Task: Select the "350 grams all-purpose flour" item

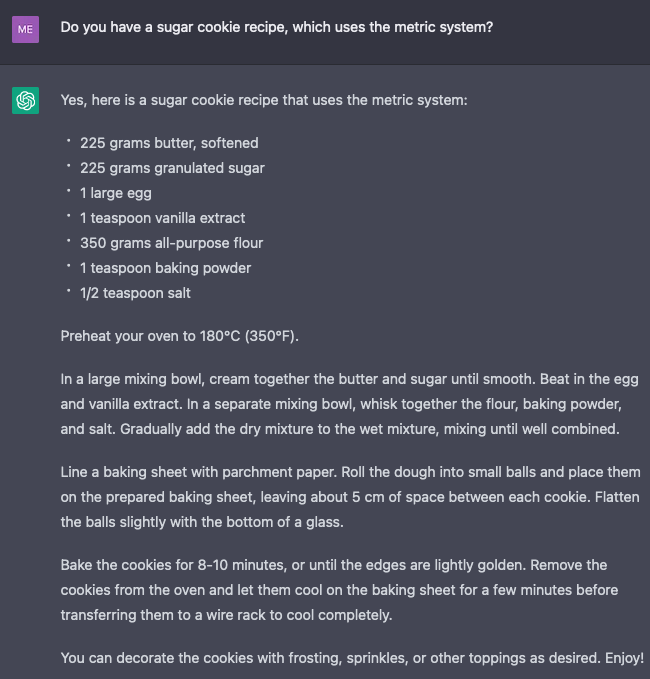Action: point(171,243)
